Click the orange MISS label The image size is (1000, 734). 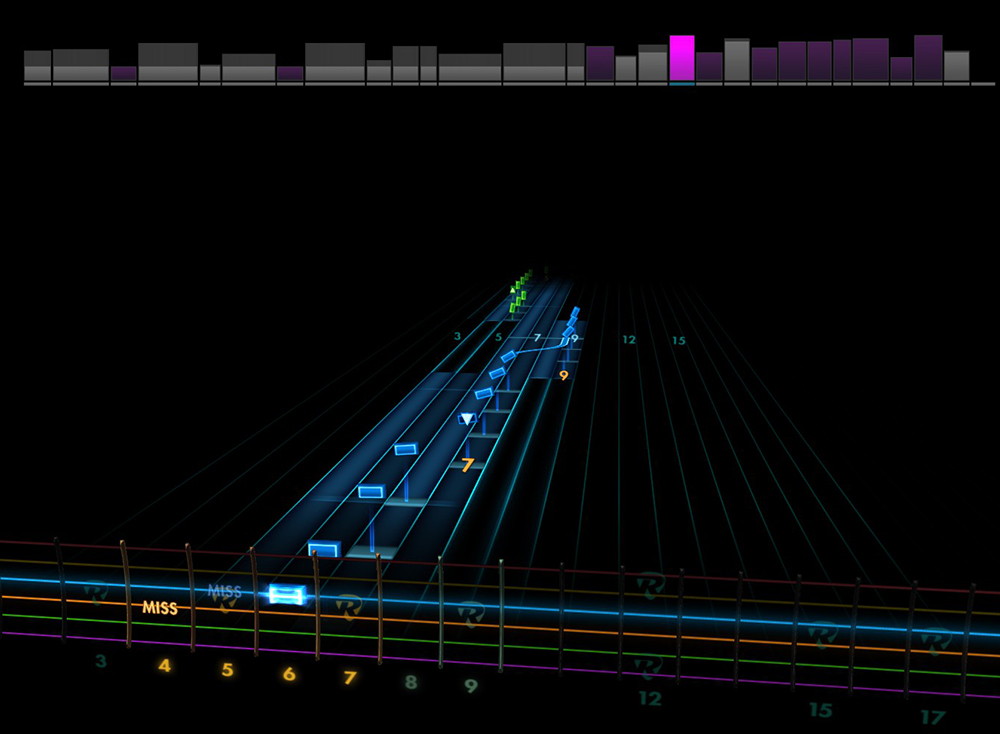pos(159,608)
